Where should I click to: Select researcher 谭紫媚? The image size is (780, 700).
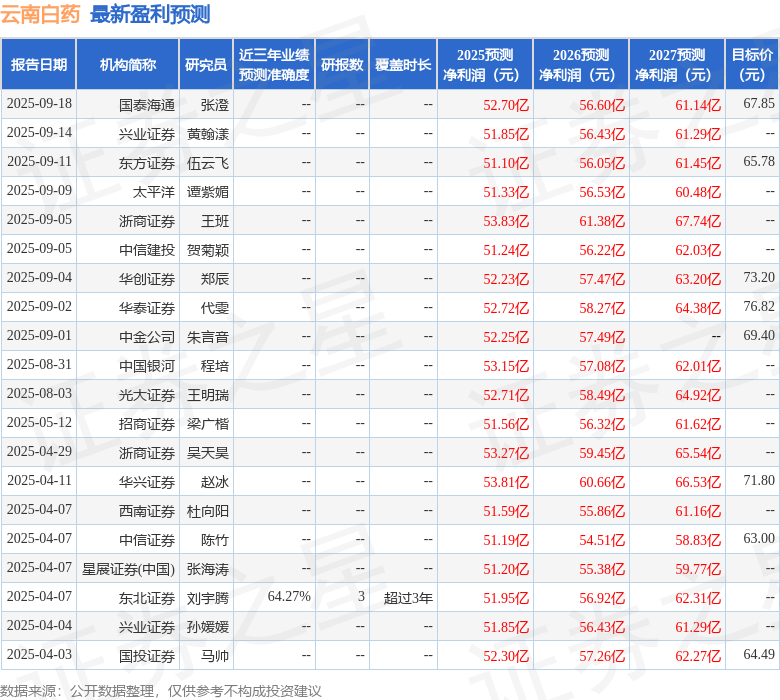click(208, 192)
